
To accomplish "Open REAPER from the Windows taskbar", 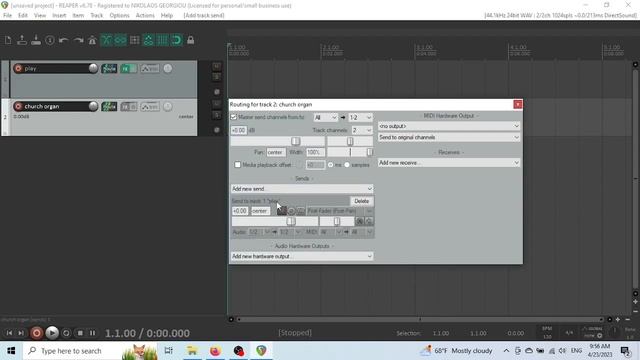I will pos(261,351).
